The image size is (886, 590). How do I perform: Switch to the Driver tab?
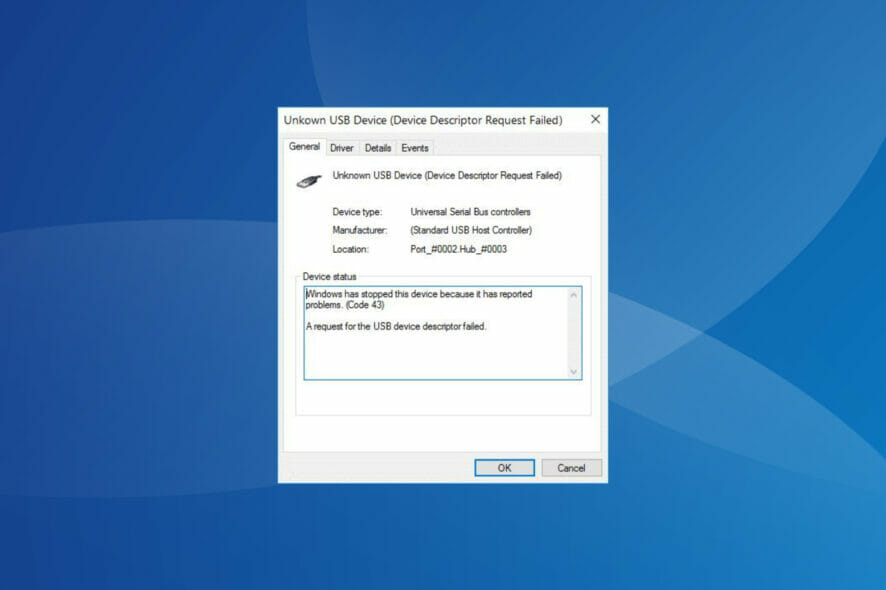pos(341,148)
